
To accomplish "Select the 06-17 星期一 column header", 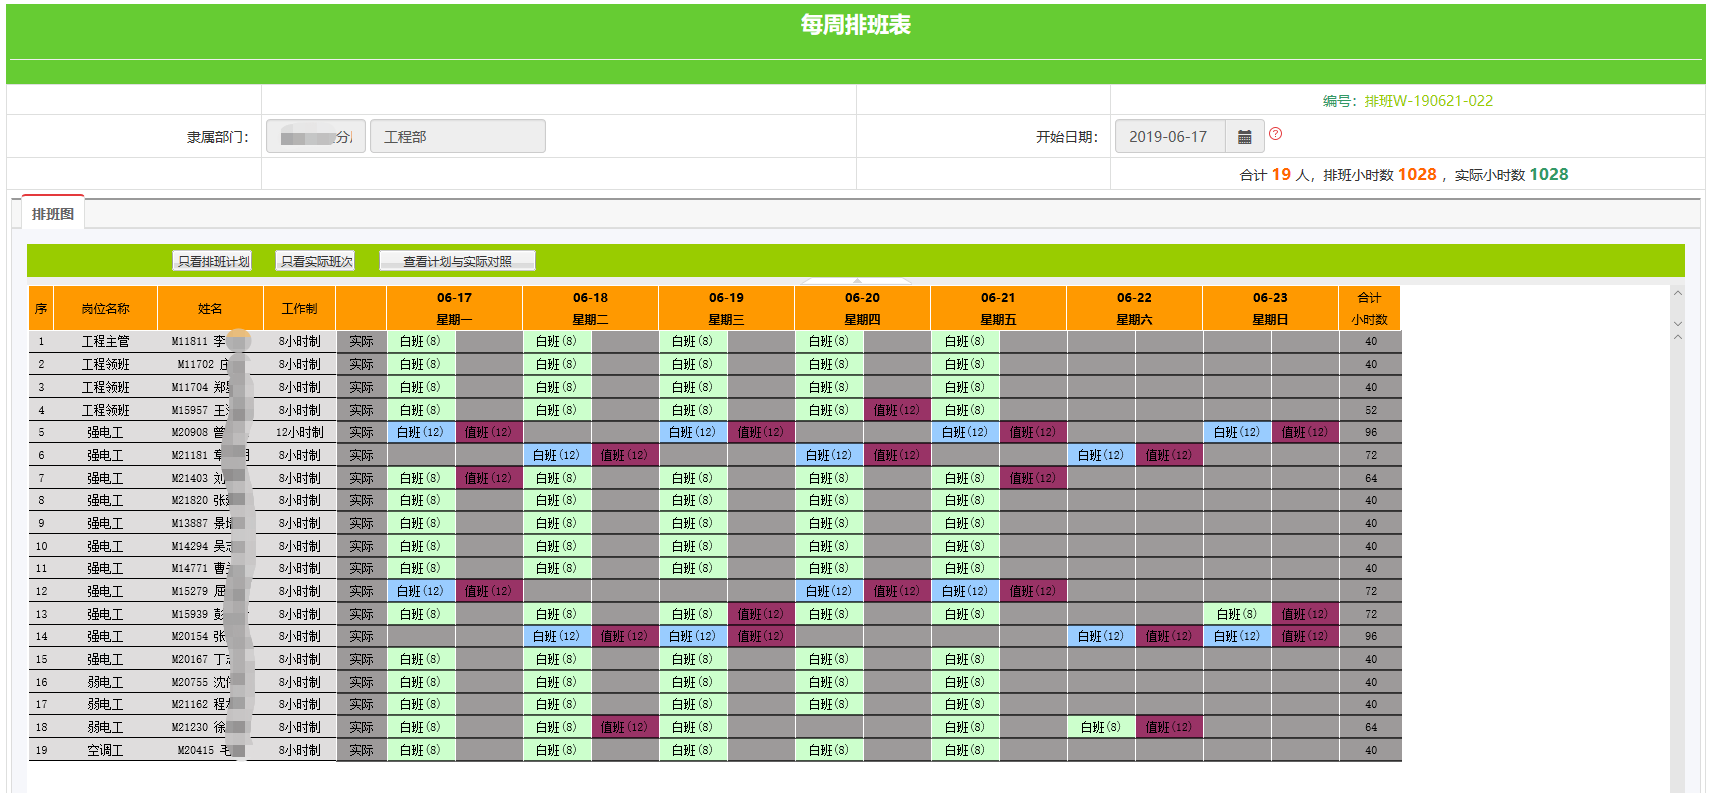I will [x=454, y=308].
